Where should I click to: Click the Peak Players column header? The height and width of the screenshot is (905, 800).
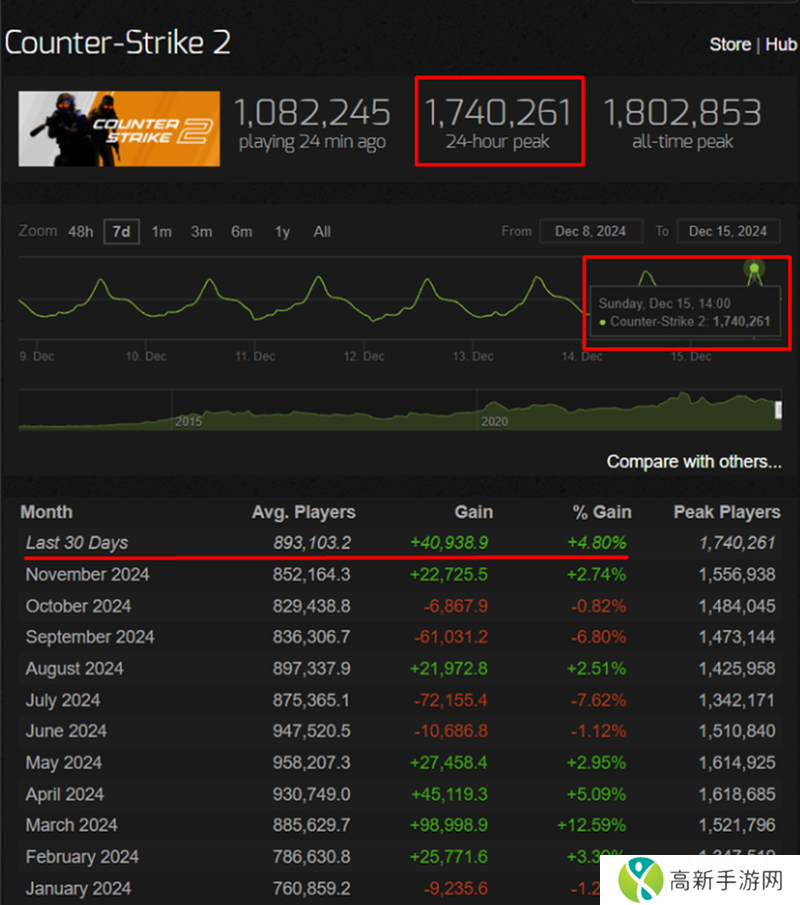coord(726,512)
